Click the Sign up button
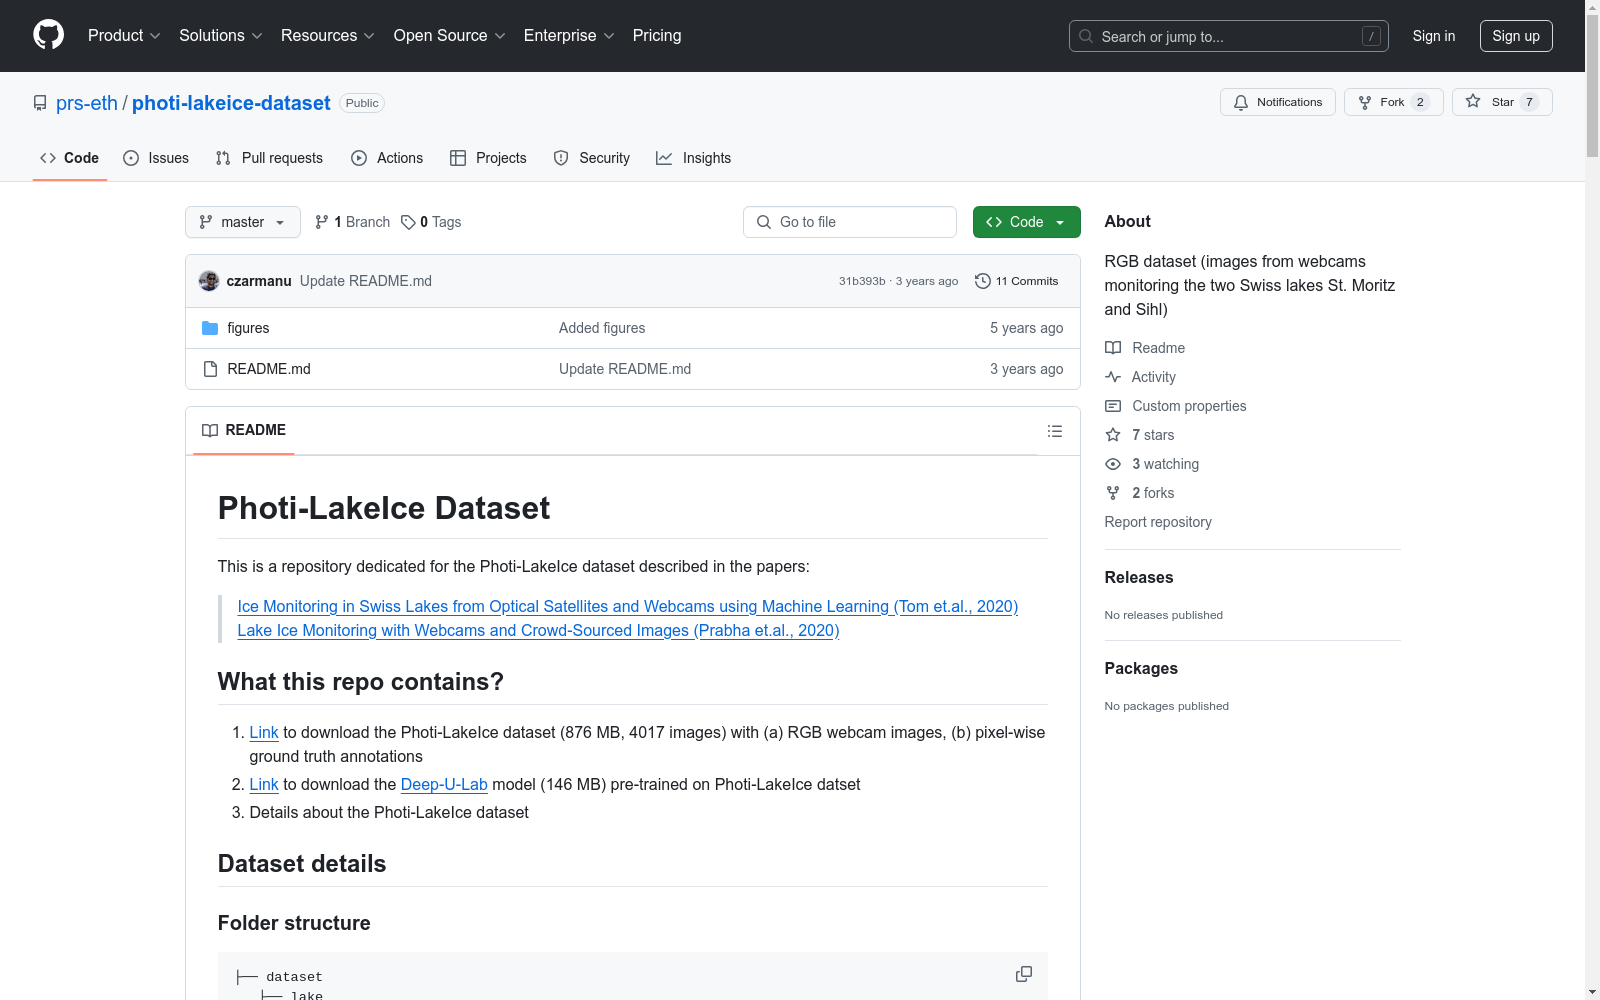This screenshot has height=1000, width=1600. (1516, 36)
